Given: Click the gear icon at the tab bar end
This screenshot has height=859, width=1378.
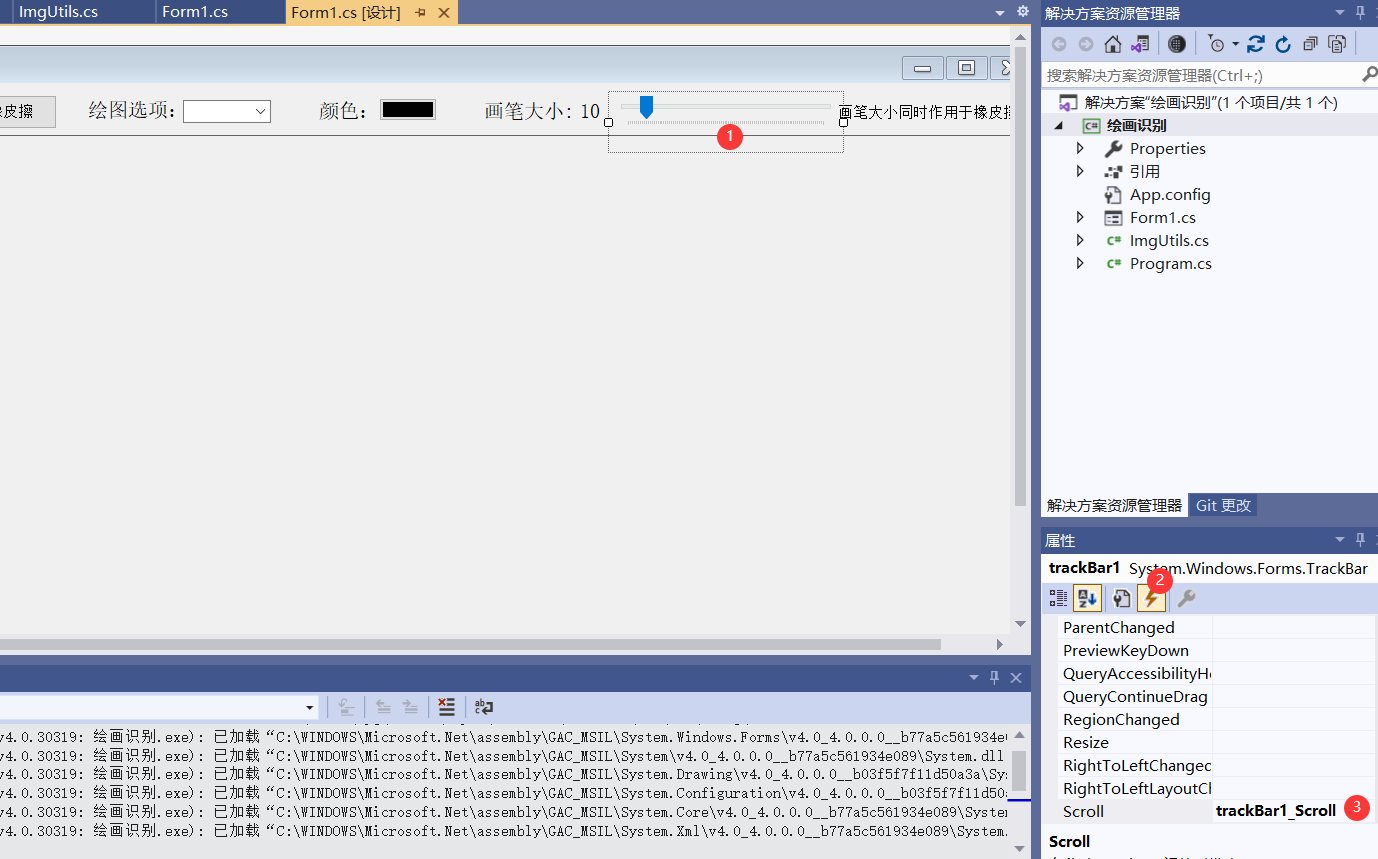Looking at the screenshot, I should (x=1023, y=12).
